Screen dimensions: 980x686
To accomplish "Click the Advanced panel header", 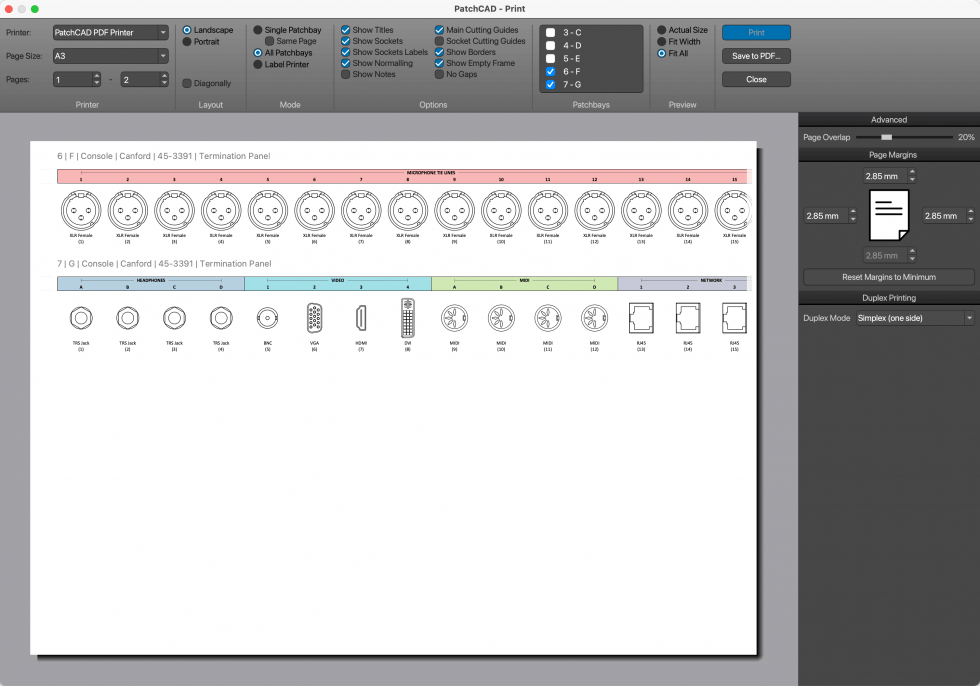I will 889,119.
